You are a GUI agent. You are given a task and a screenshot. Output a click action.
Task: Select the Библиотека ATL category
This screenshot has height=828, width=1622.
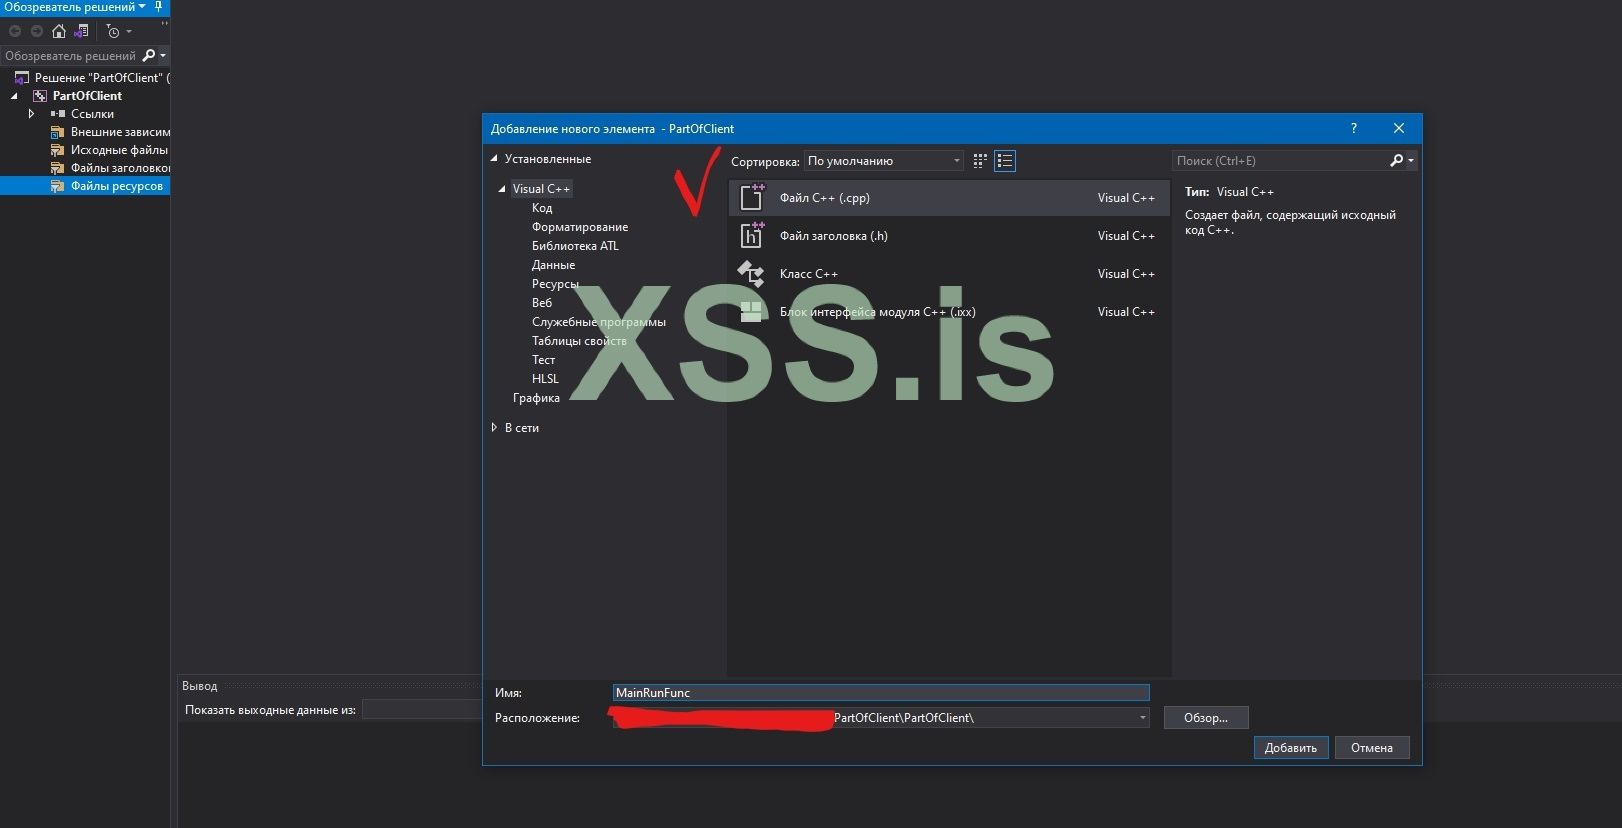[575, 246]
